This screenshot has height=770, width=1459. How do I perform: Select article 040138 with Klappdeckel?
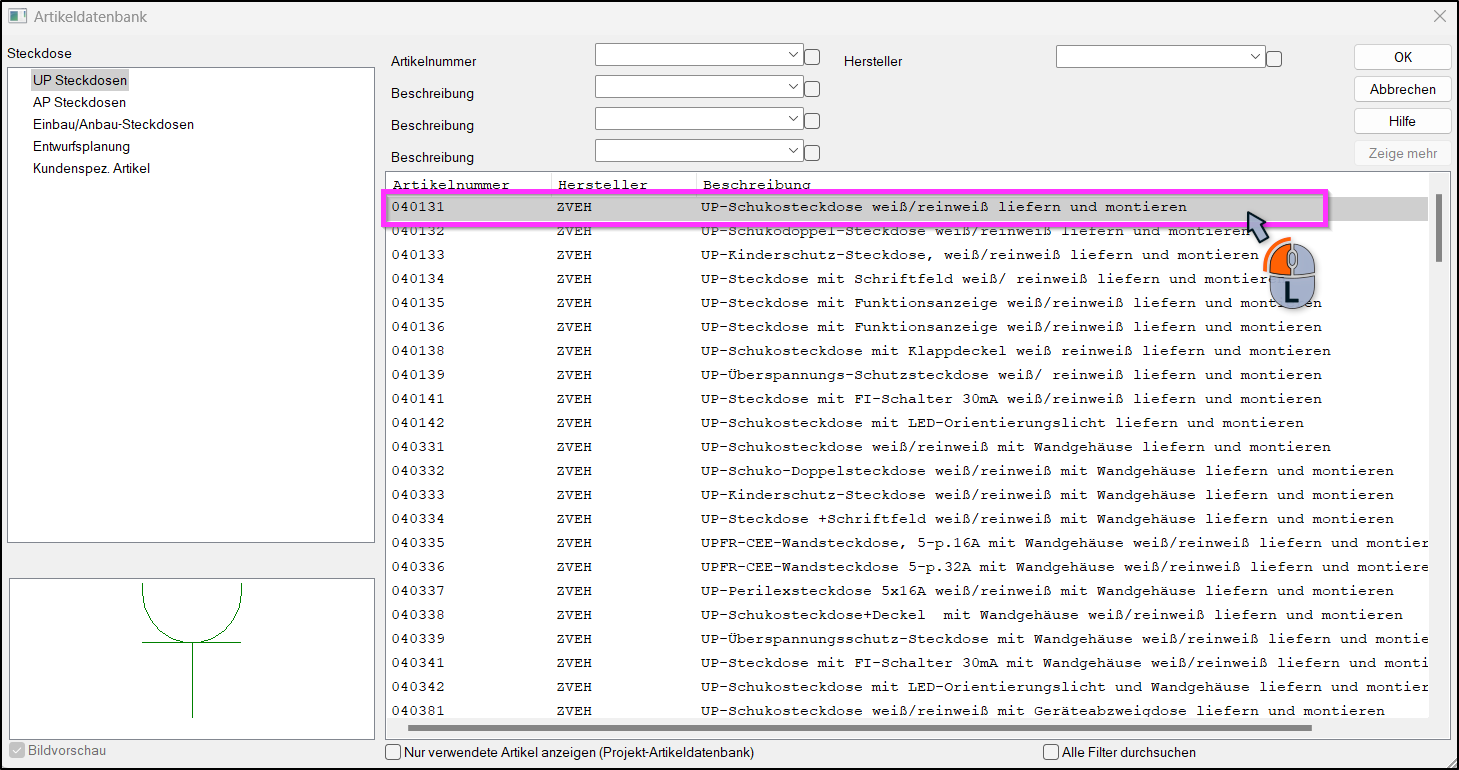point(908,351)
